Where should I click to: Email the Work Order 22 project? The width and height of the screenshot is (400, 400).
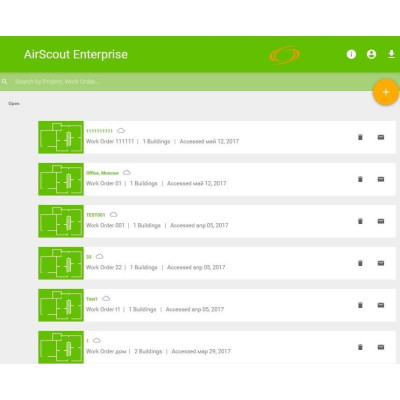[381, 263]
